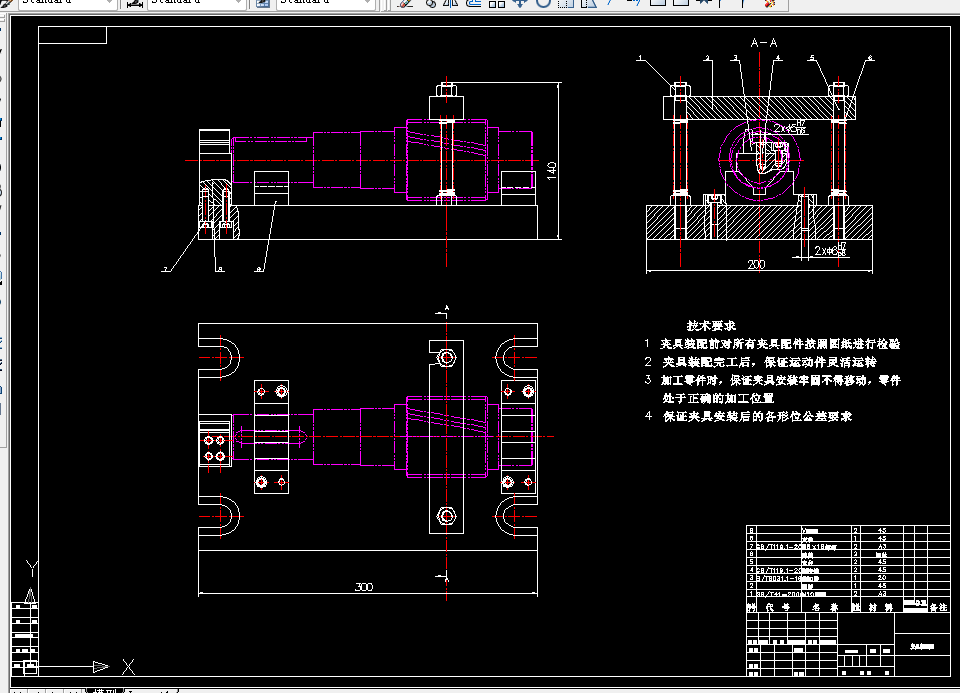Open the Table Style manager icon

click(x=263, y=3)
